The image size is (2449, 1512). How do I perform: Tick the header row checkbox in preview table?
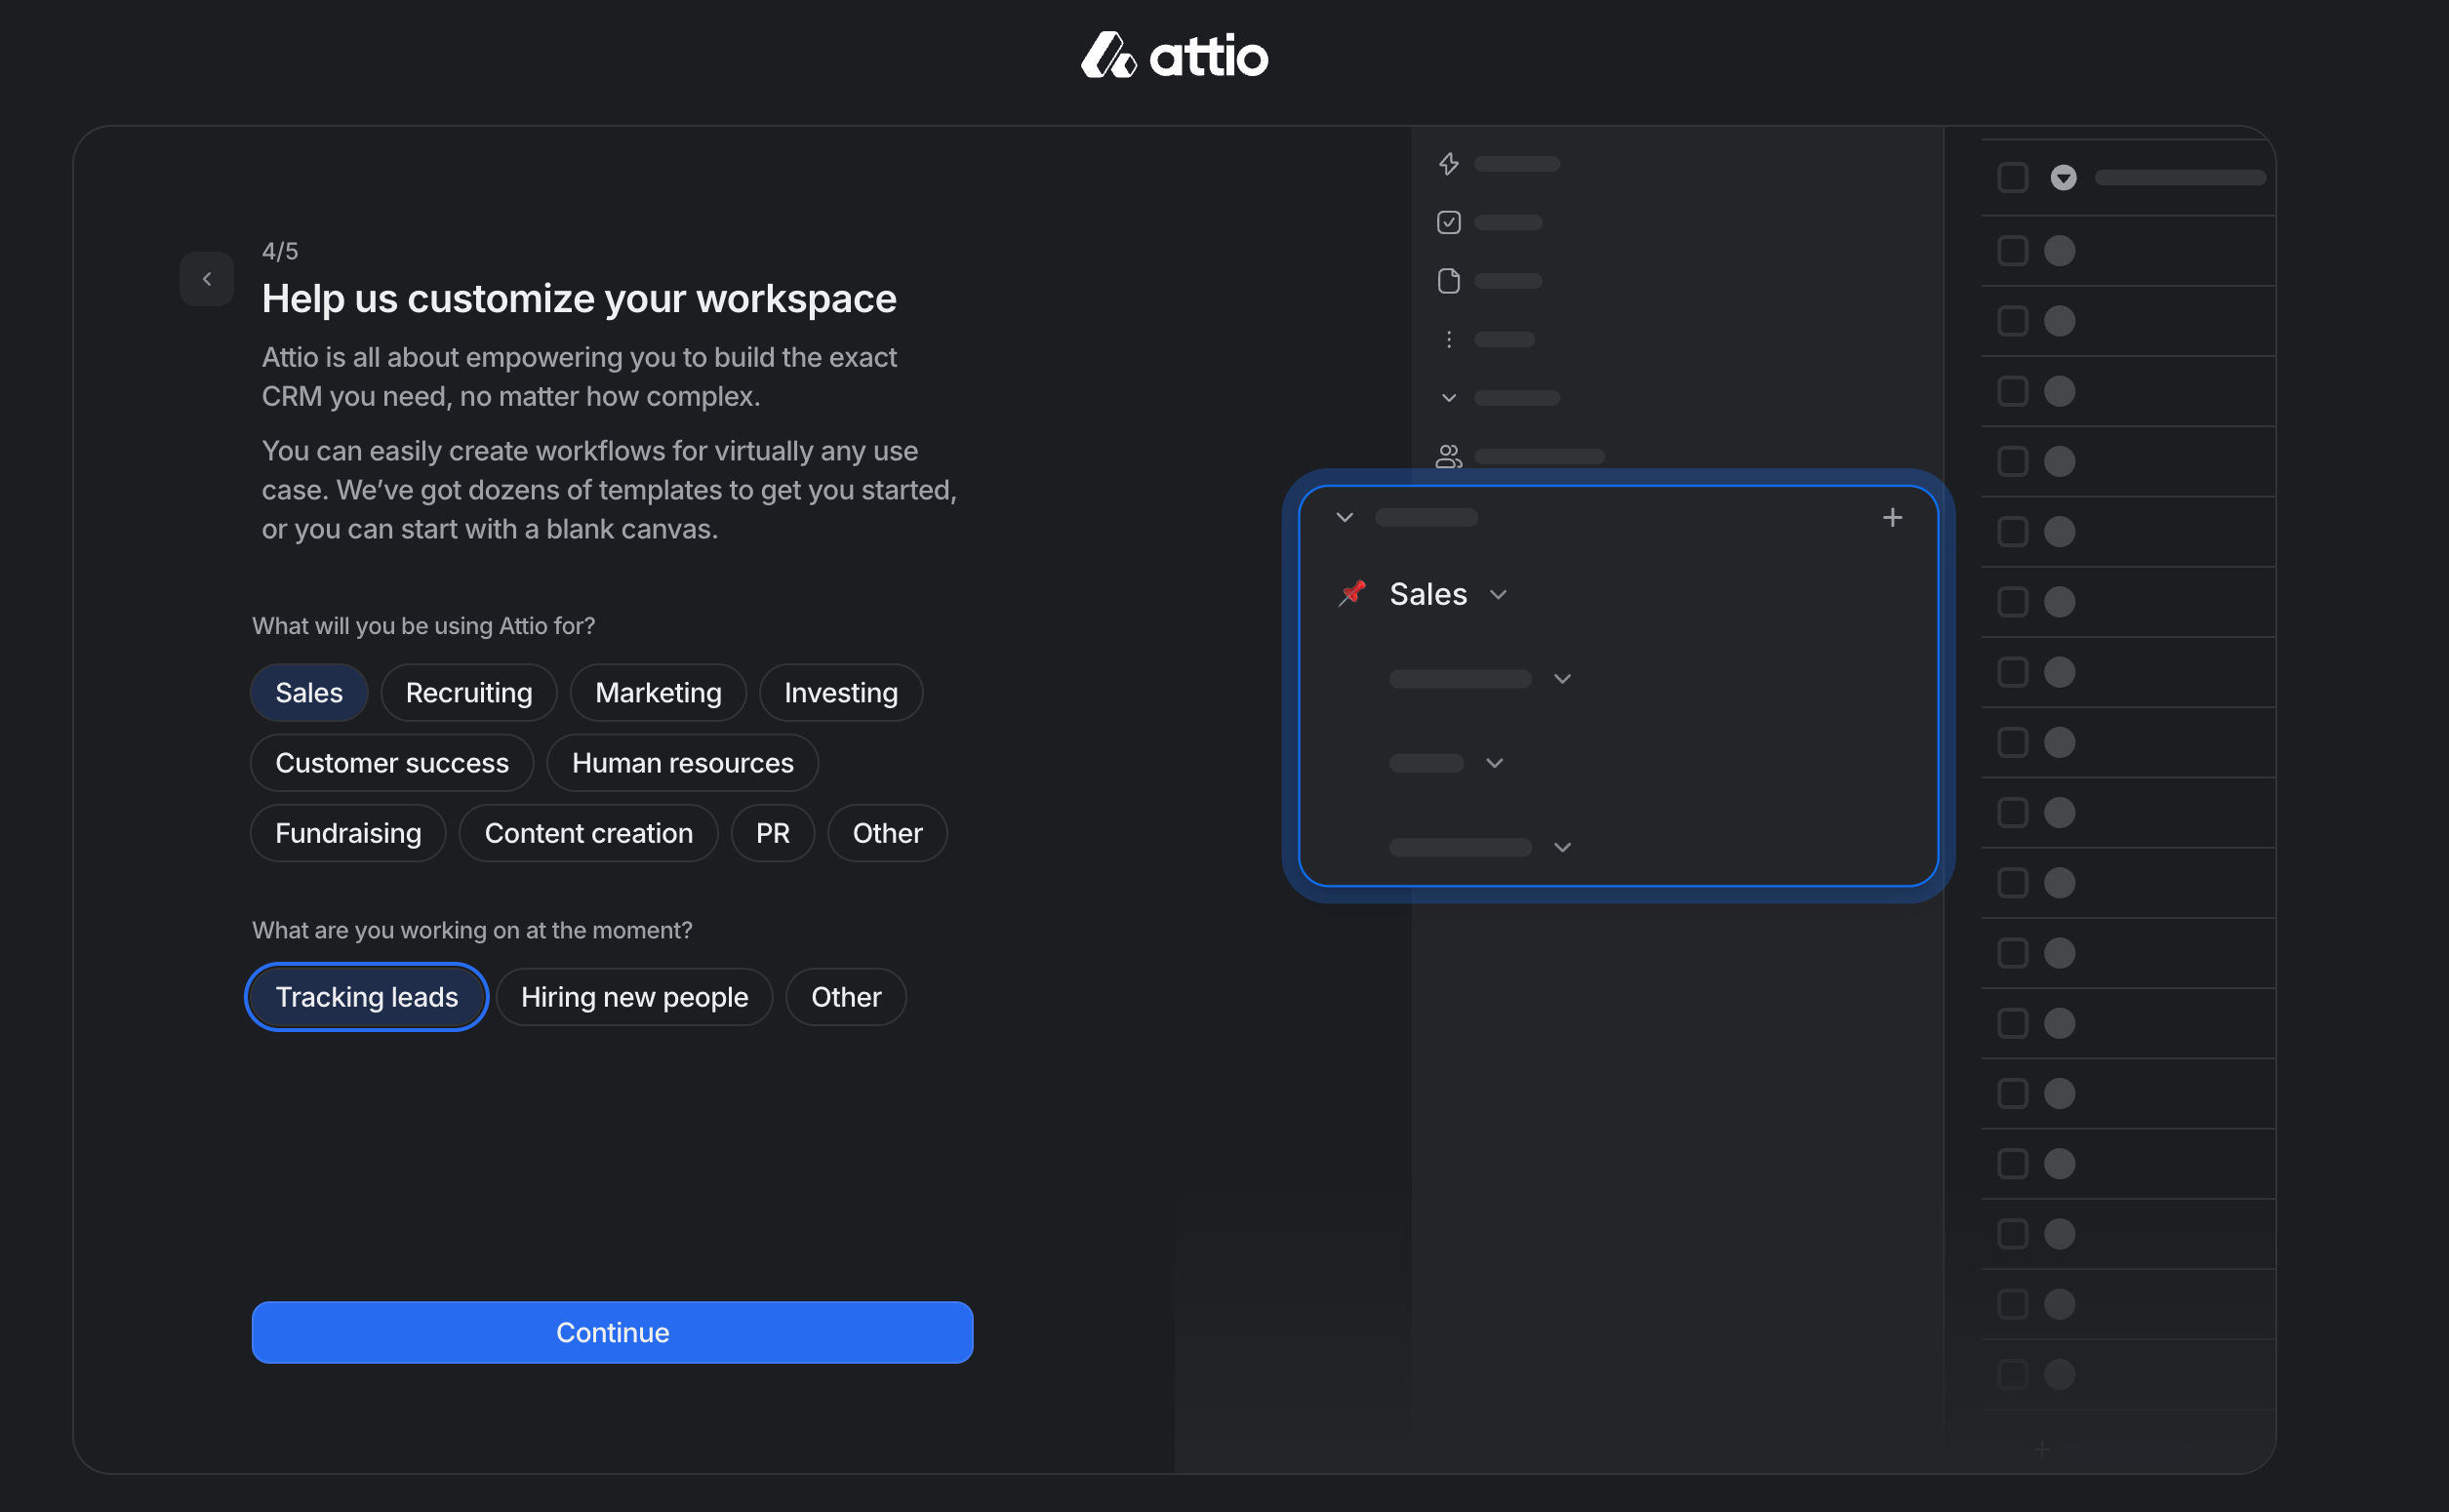[2012, 178]
